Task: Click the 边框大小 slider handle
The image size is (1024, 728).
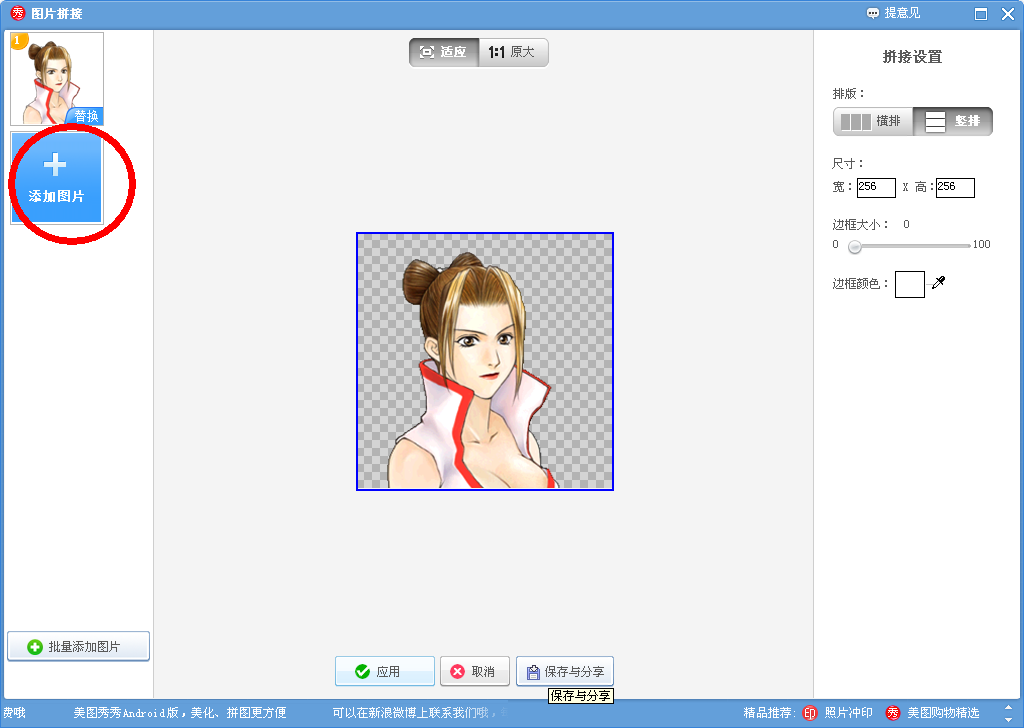Action: [x=855, y=246]
